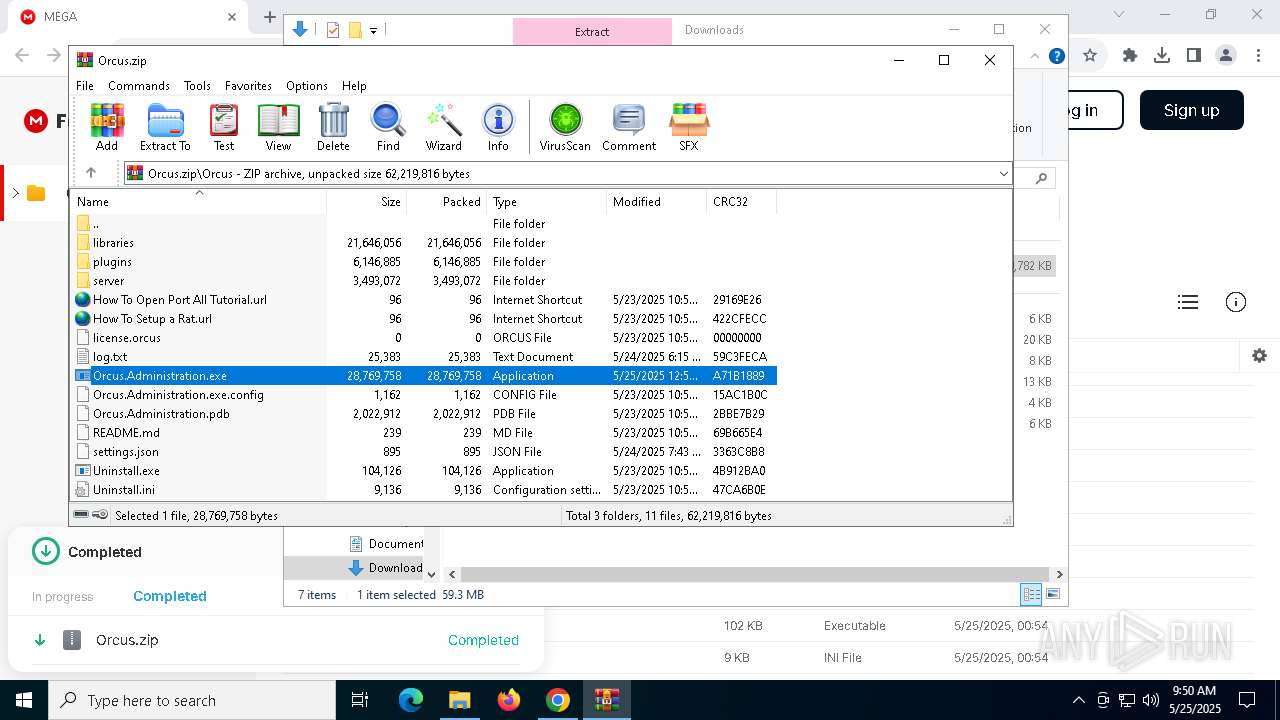
Task: Run VirusScan from the toolbar
Action: pos(565,127)
